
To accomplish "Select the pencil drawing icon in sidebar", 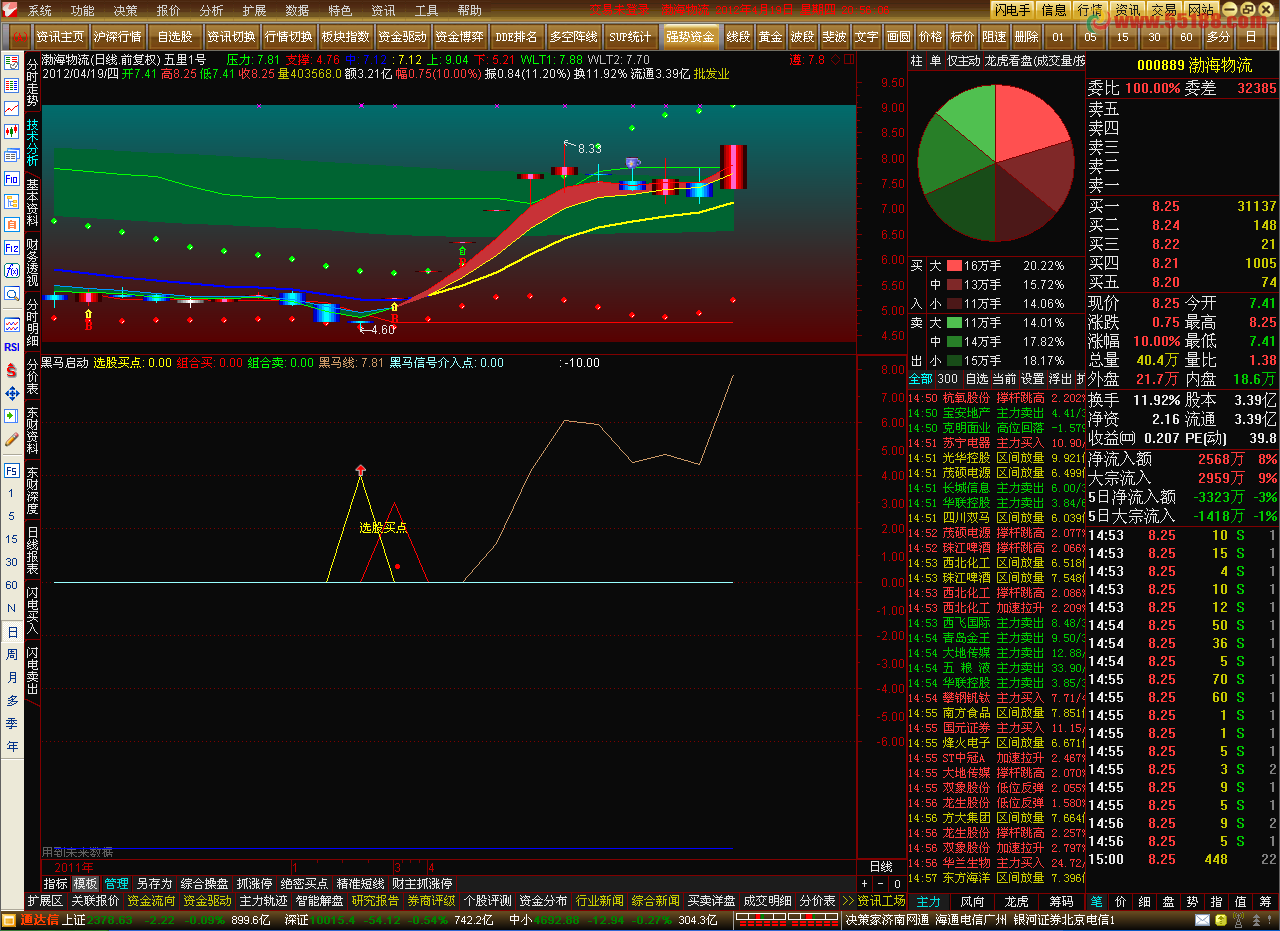I will [12, 439].
